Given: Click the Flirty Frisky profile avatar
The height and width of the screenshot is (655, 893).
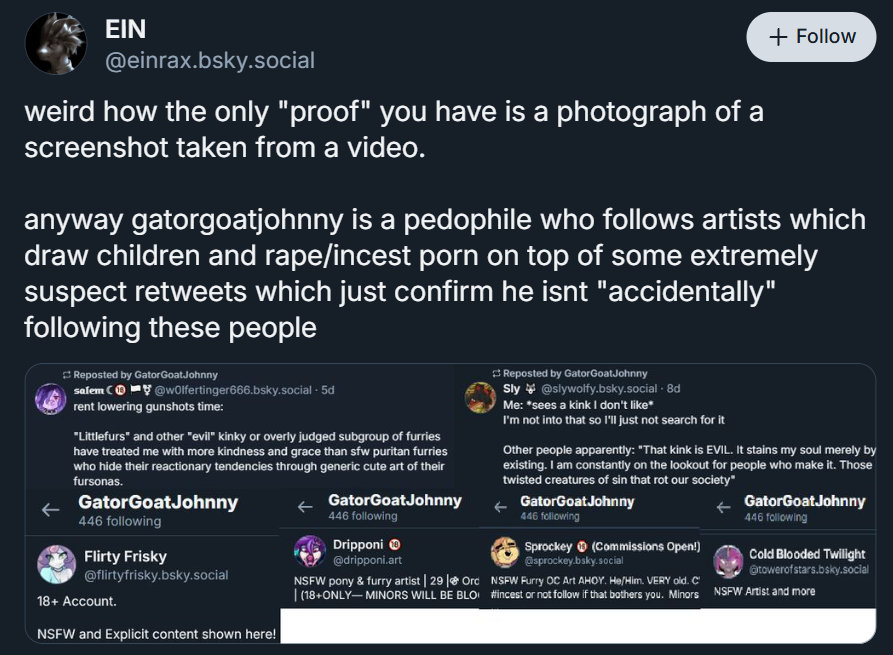Looking at the screenshot, I should point(56,564).
